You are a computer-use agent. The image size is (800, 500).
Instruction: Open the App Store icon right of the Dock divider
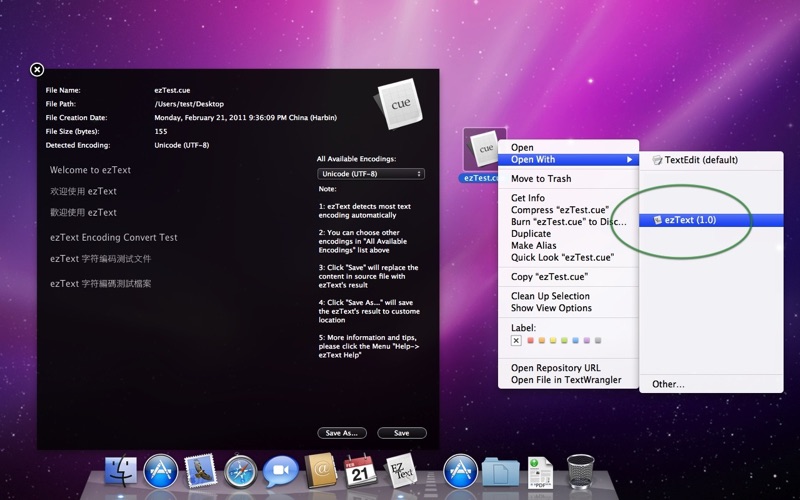point(460,471)
